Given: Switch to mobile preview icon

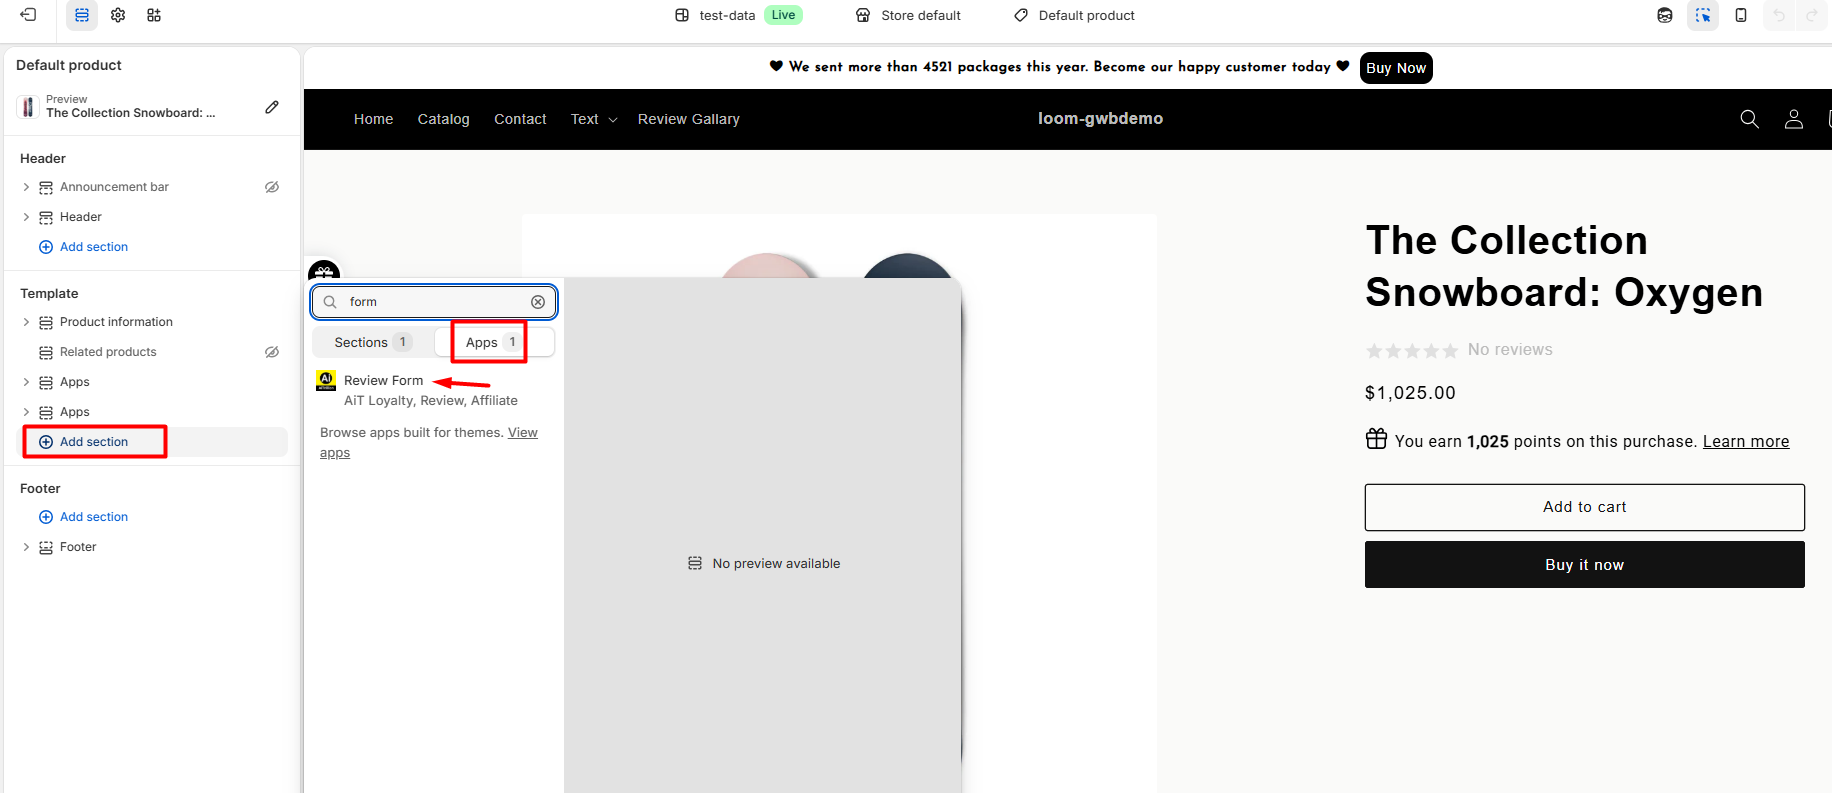Looking at the screenshot, I should (1741, 15).
